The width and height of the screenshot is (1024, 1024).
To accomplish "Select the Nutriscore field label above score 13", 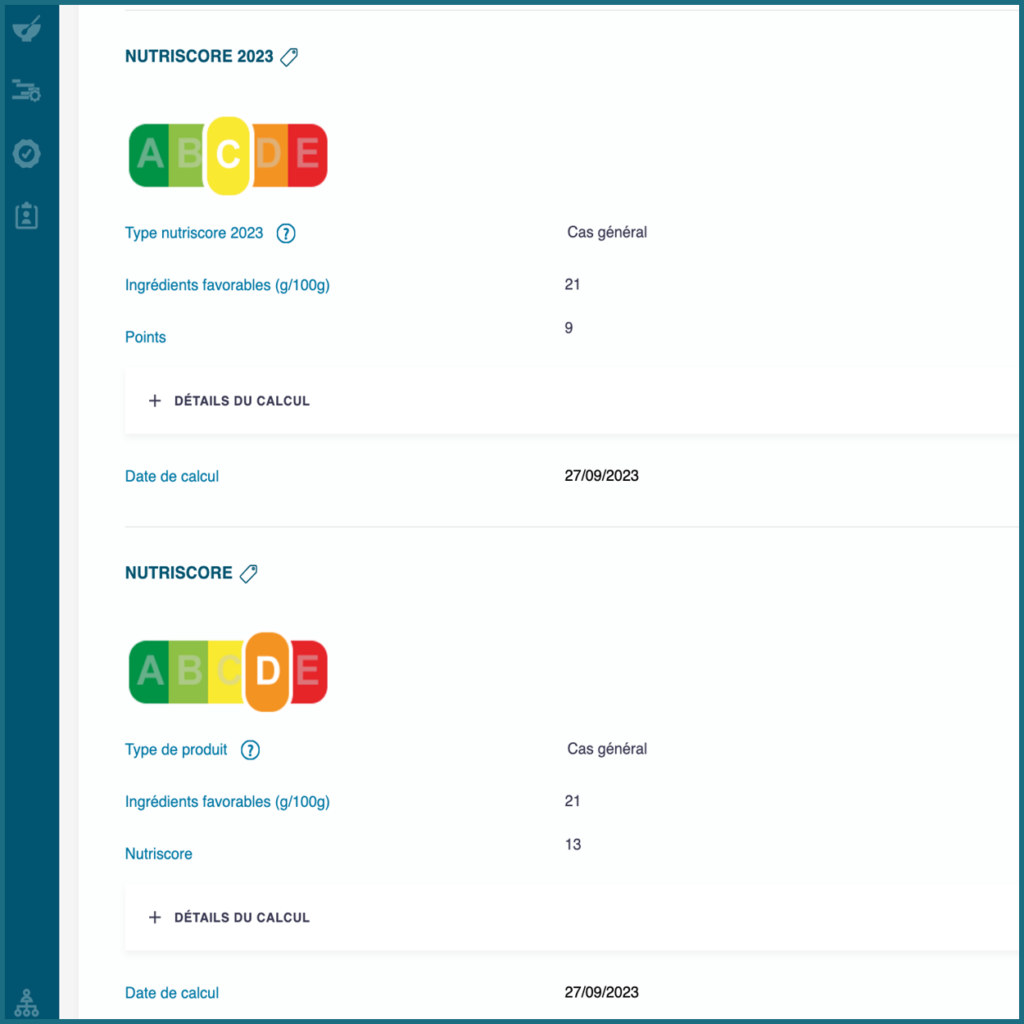I will (159, 854).
